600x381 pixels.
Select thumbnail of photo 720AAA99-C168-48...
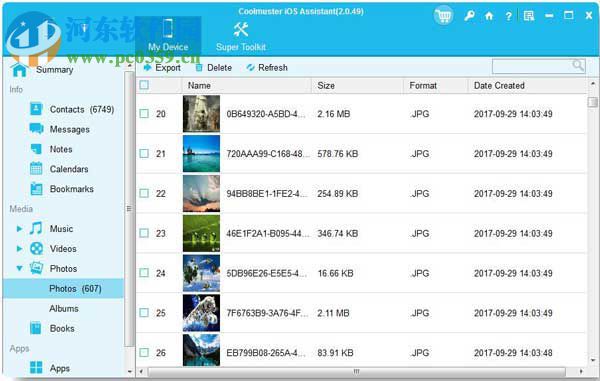coord(201,153)
